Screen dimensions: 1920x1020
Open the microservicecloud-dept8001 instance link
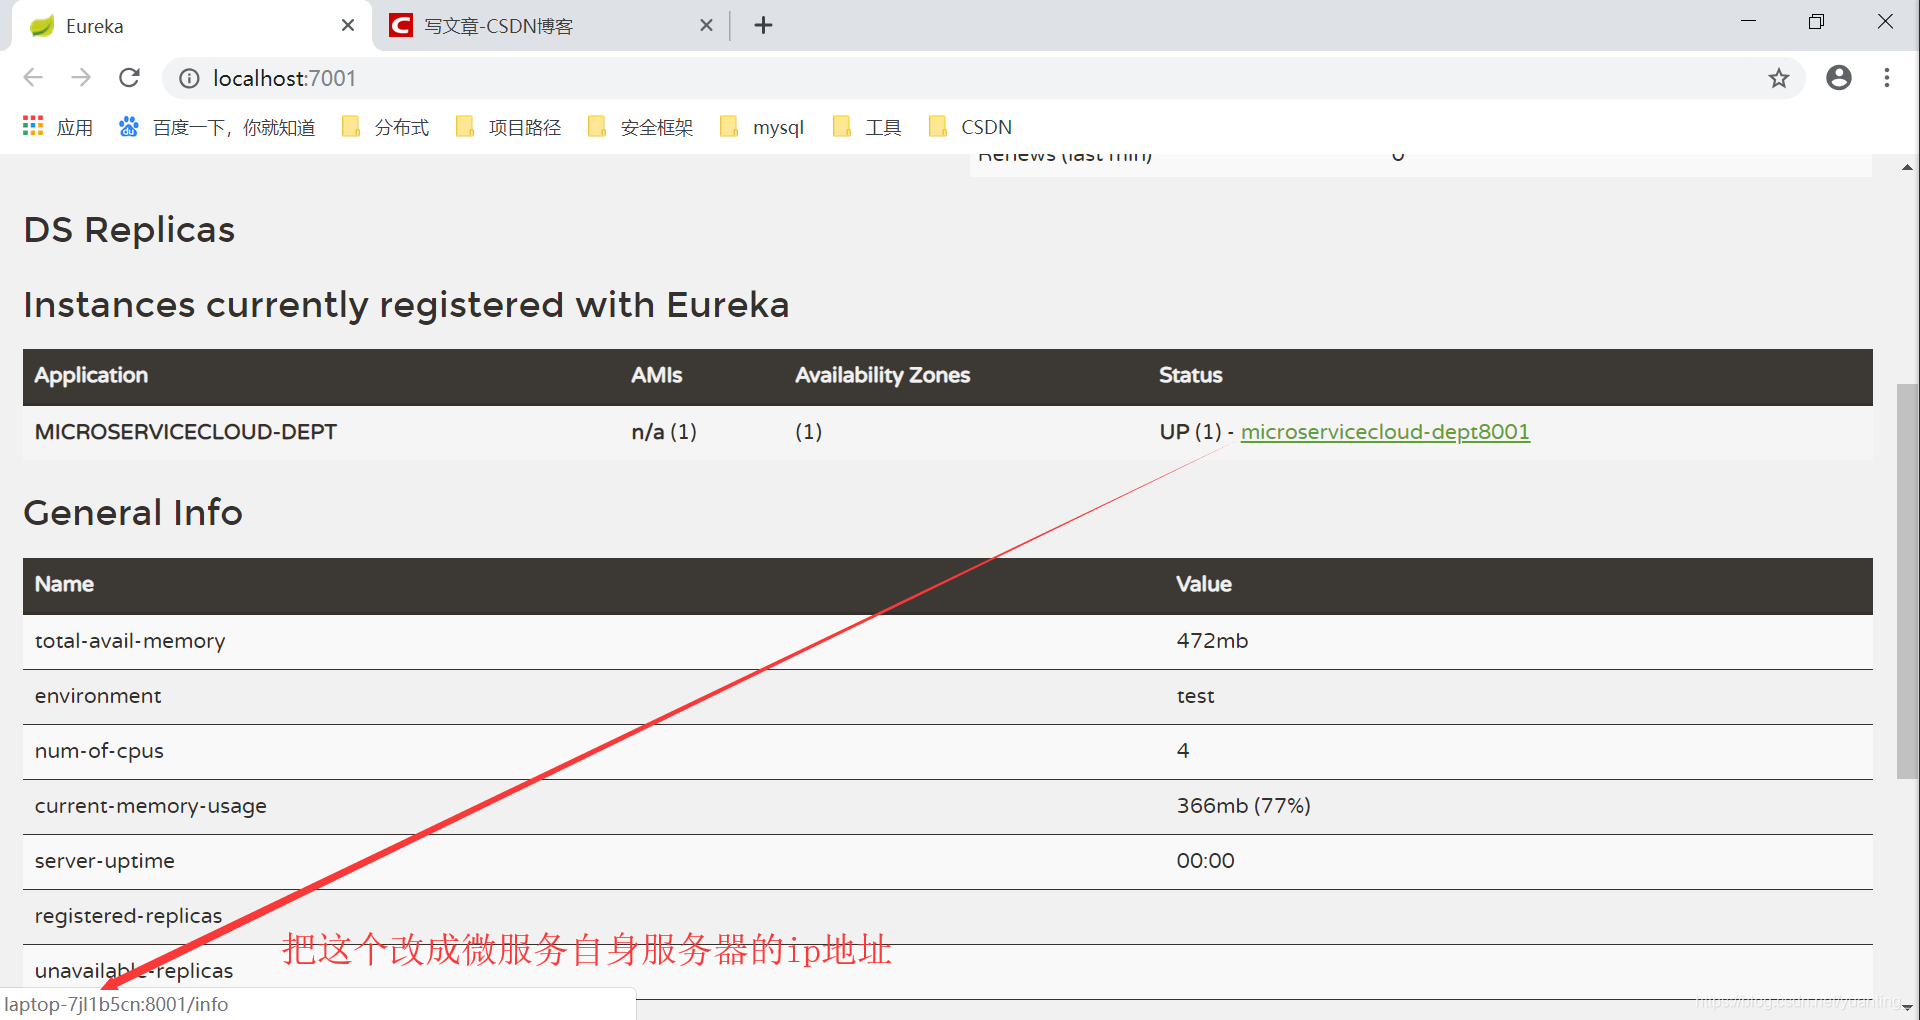click(1385, 432)
